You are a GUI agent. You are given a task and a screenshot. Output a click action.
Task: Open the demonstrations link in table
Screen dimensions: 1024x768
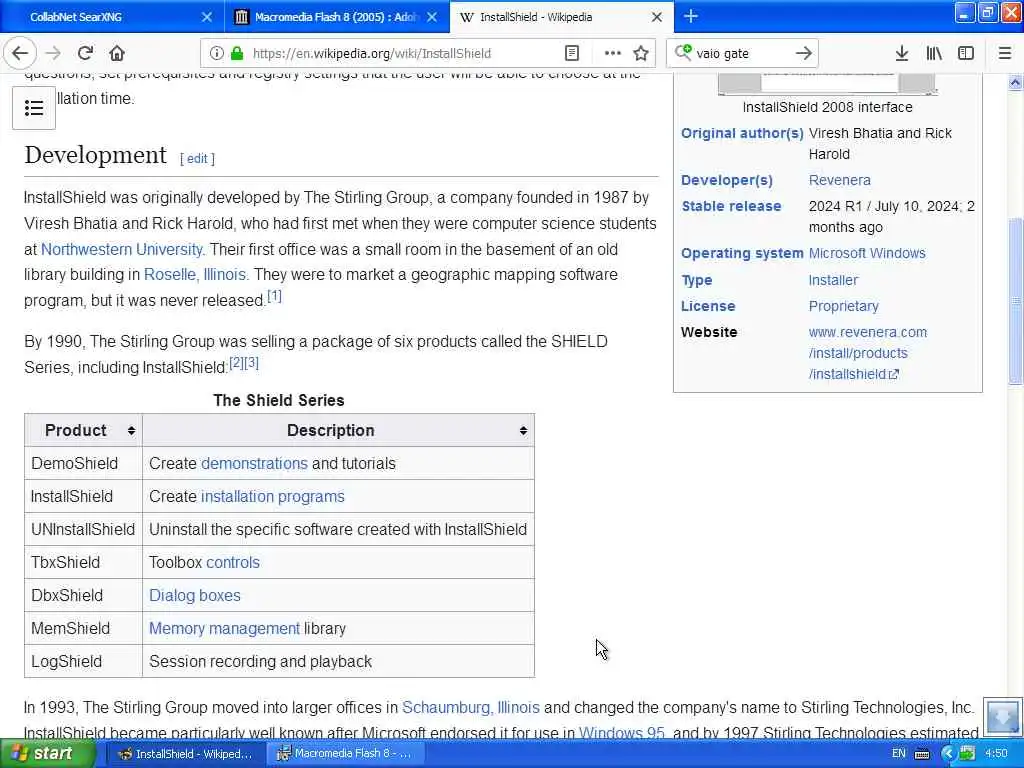tap(254, 464)
